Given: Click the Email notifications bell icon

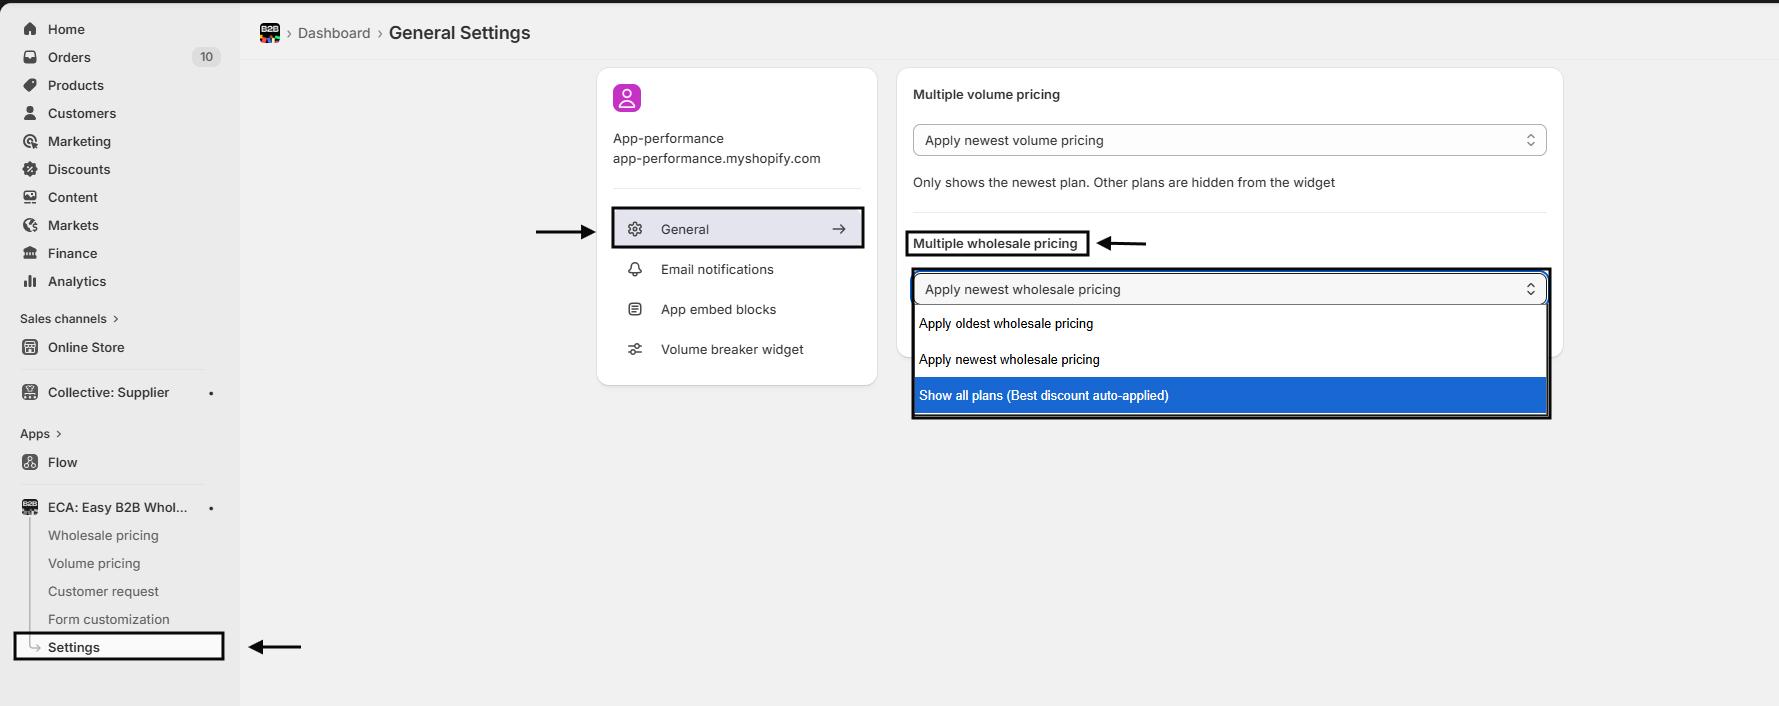Looking at the screenshot, I should [635, 269].
